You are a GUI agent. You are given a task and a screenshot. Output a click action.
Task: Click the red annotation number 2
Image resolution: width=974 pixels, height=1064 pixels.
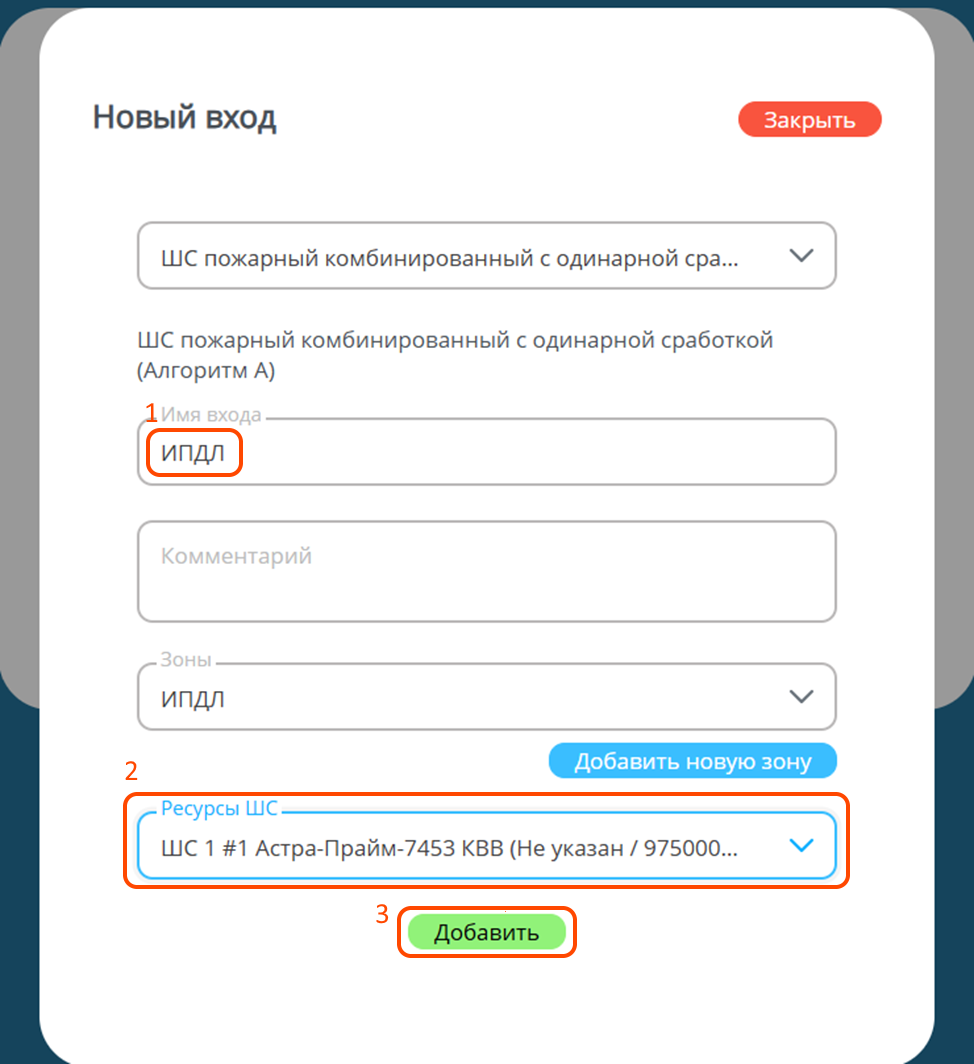130,770
